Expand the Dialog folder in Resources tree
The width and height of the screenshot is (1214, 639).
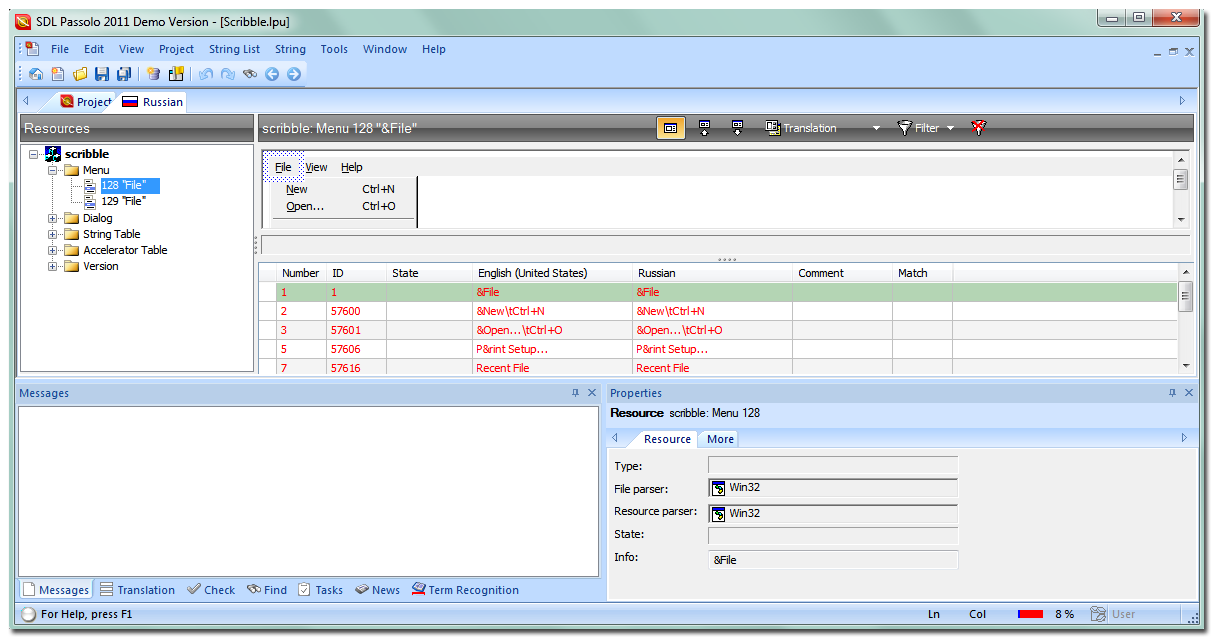(53, 218)
